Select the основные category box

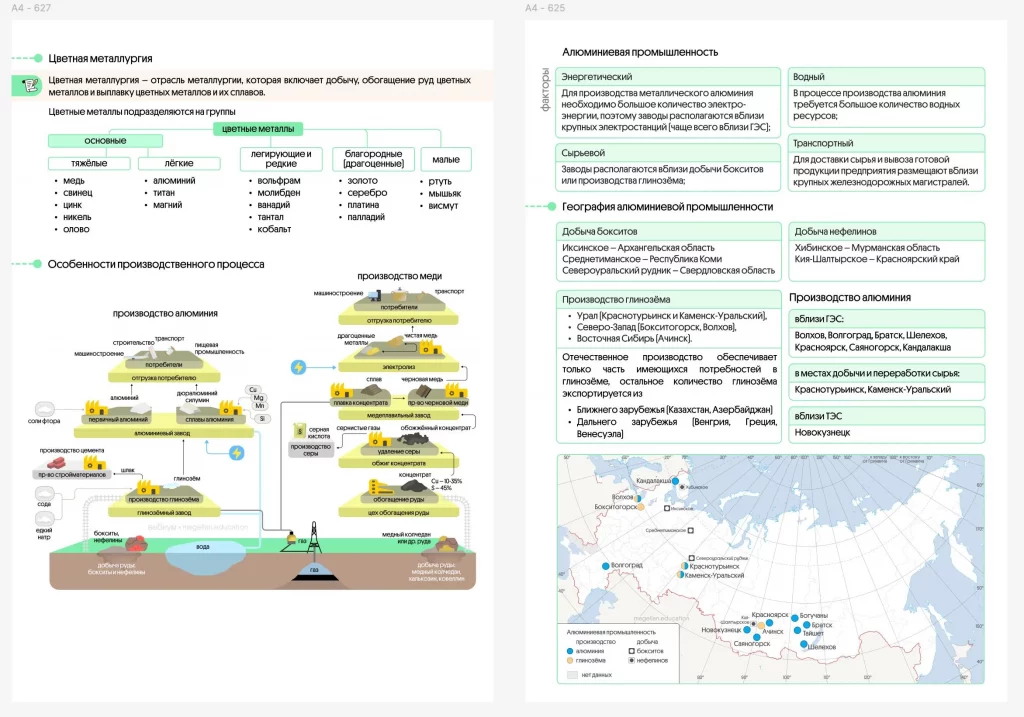pos(106,141)
